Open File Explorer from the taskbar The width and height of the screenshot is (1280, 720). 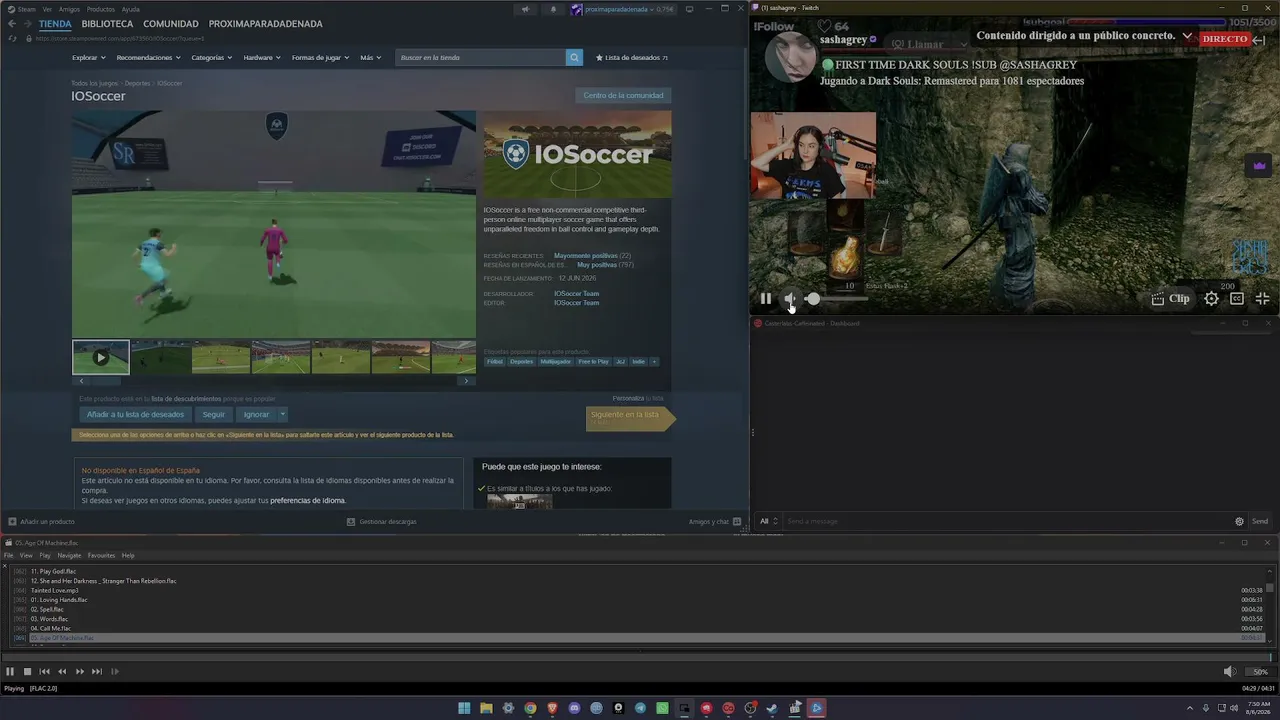(x=486, y=708)
